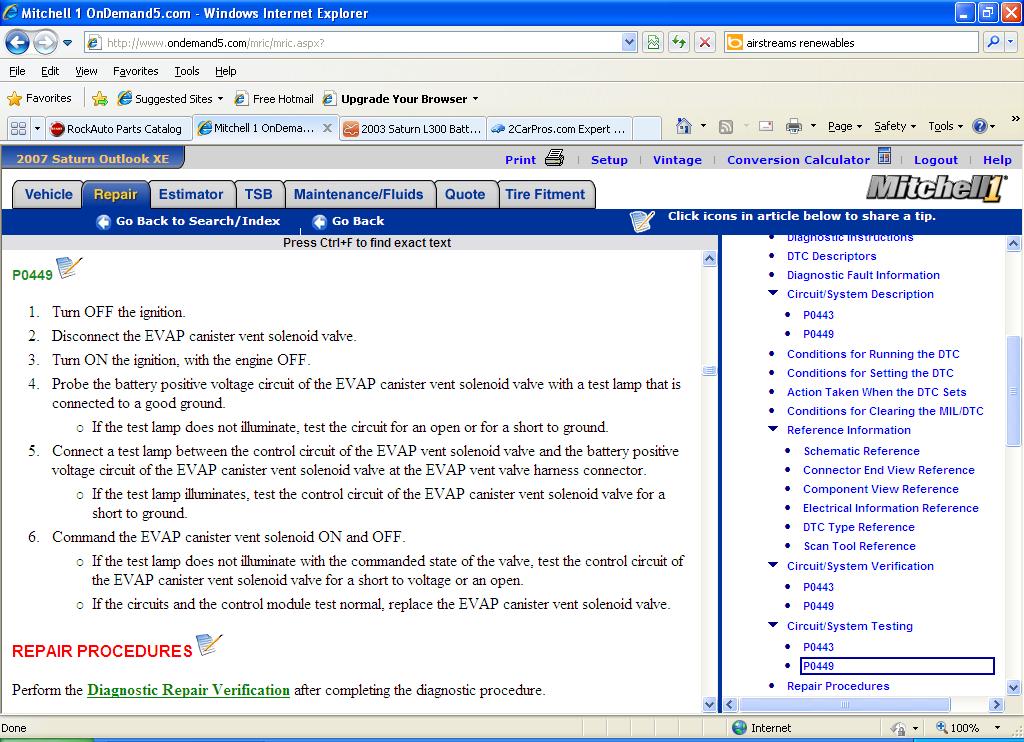This screenshot has height=742, width=1024.
Task: Click the article pane vertical scrollbar thumb
Action: [709, 370]
